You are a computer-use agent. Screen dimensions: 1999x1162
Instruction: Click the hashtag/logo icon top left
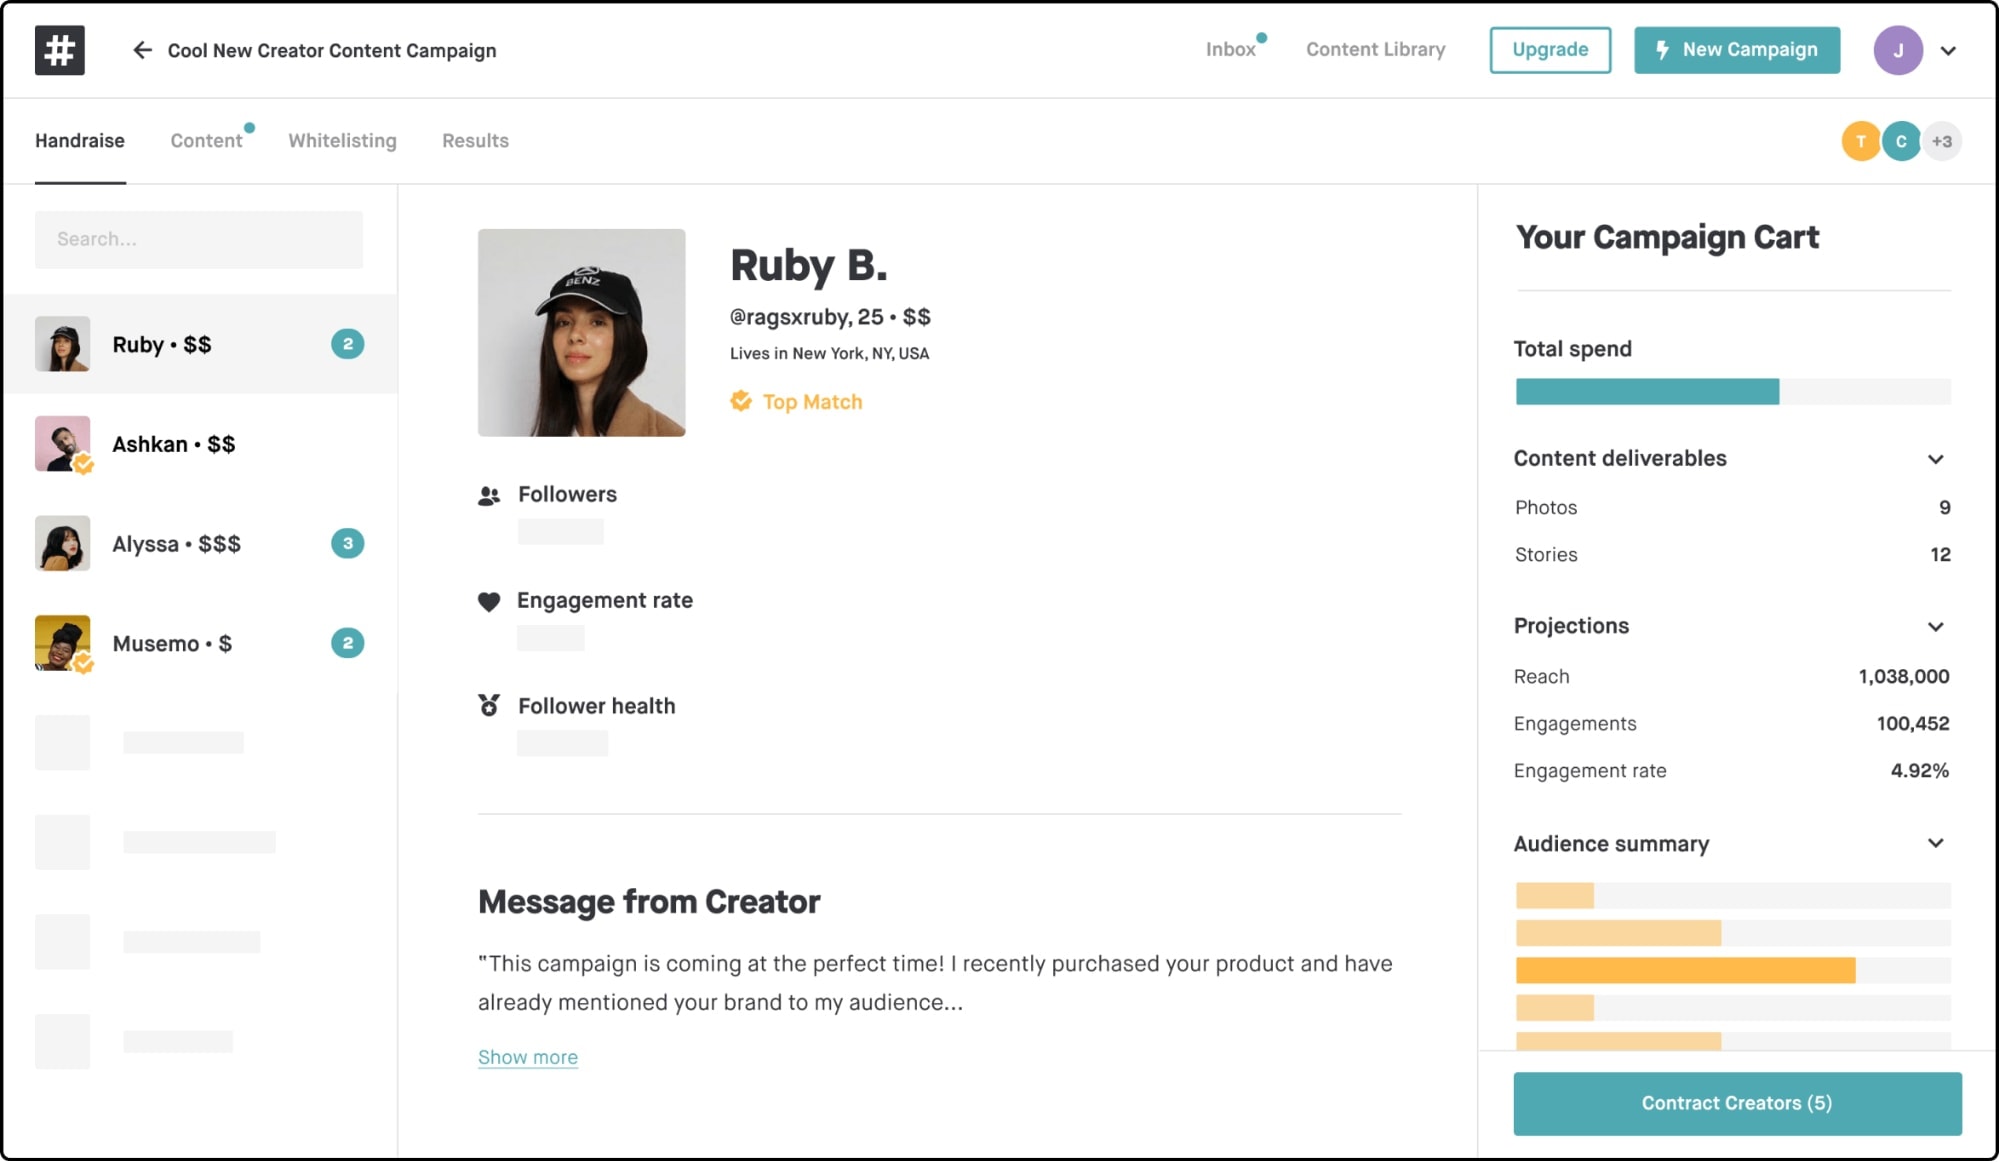point(59,47)
